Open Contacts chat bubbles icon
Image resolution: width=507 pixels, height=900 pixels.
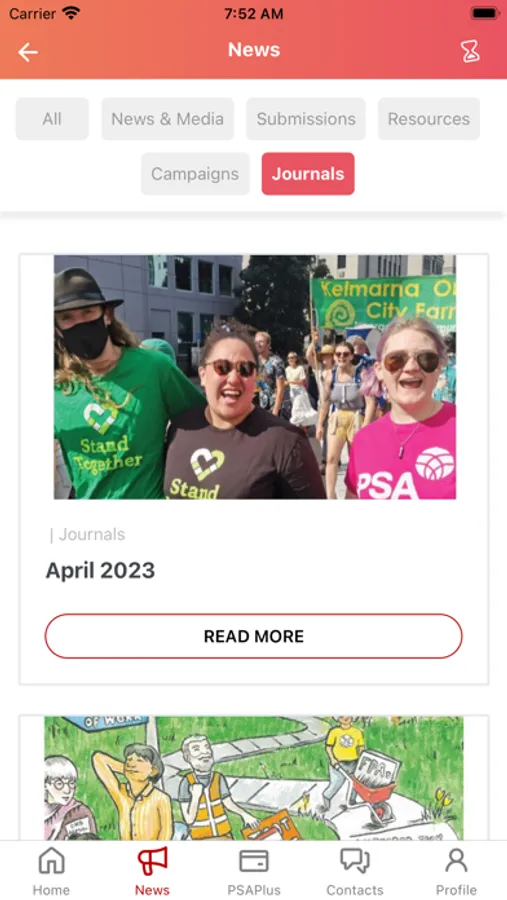(x=355, y=861)
